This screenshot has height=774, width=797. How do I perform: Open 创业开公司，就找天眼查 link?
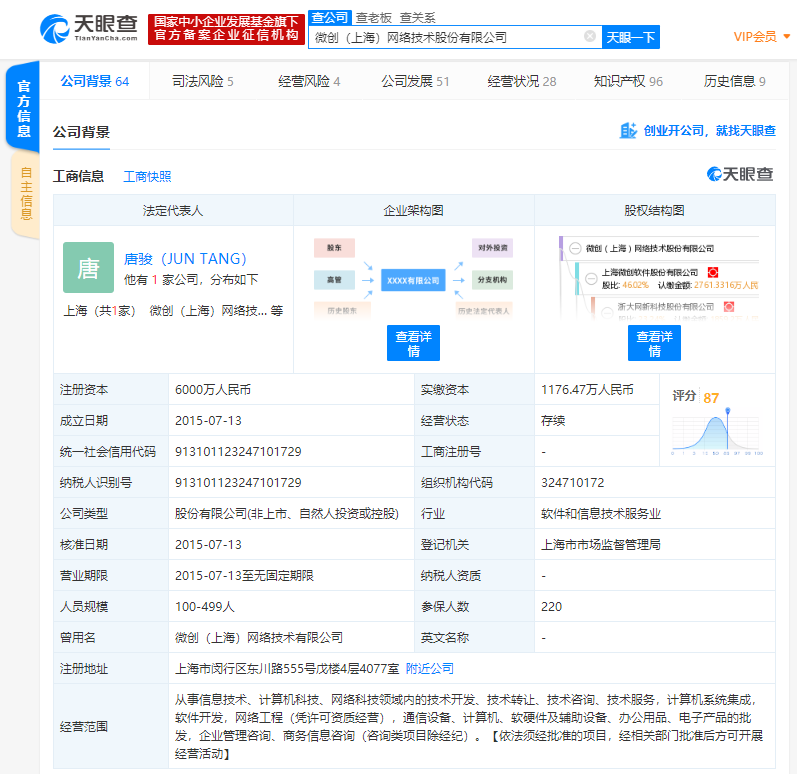coord(710,131)
